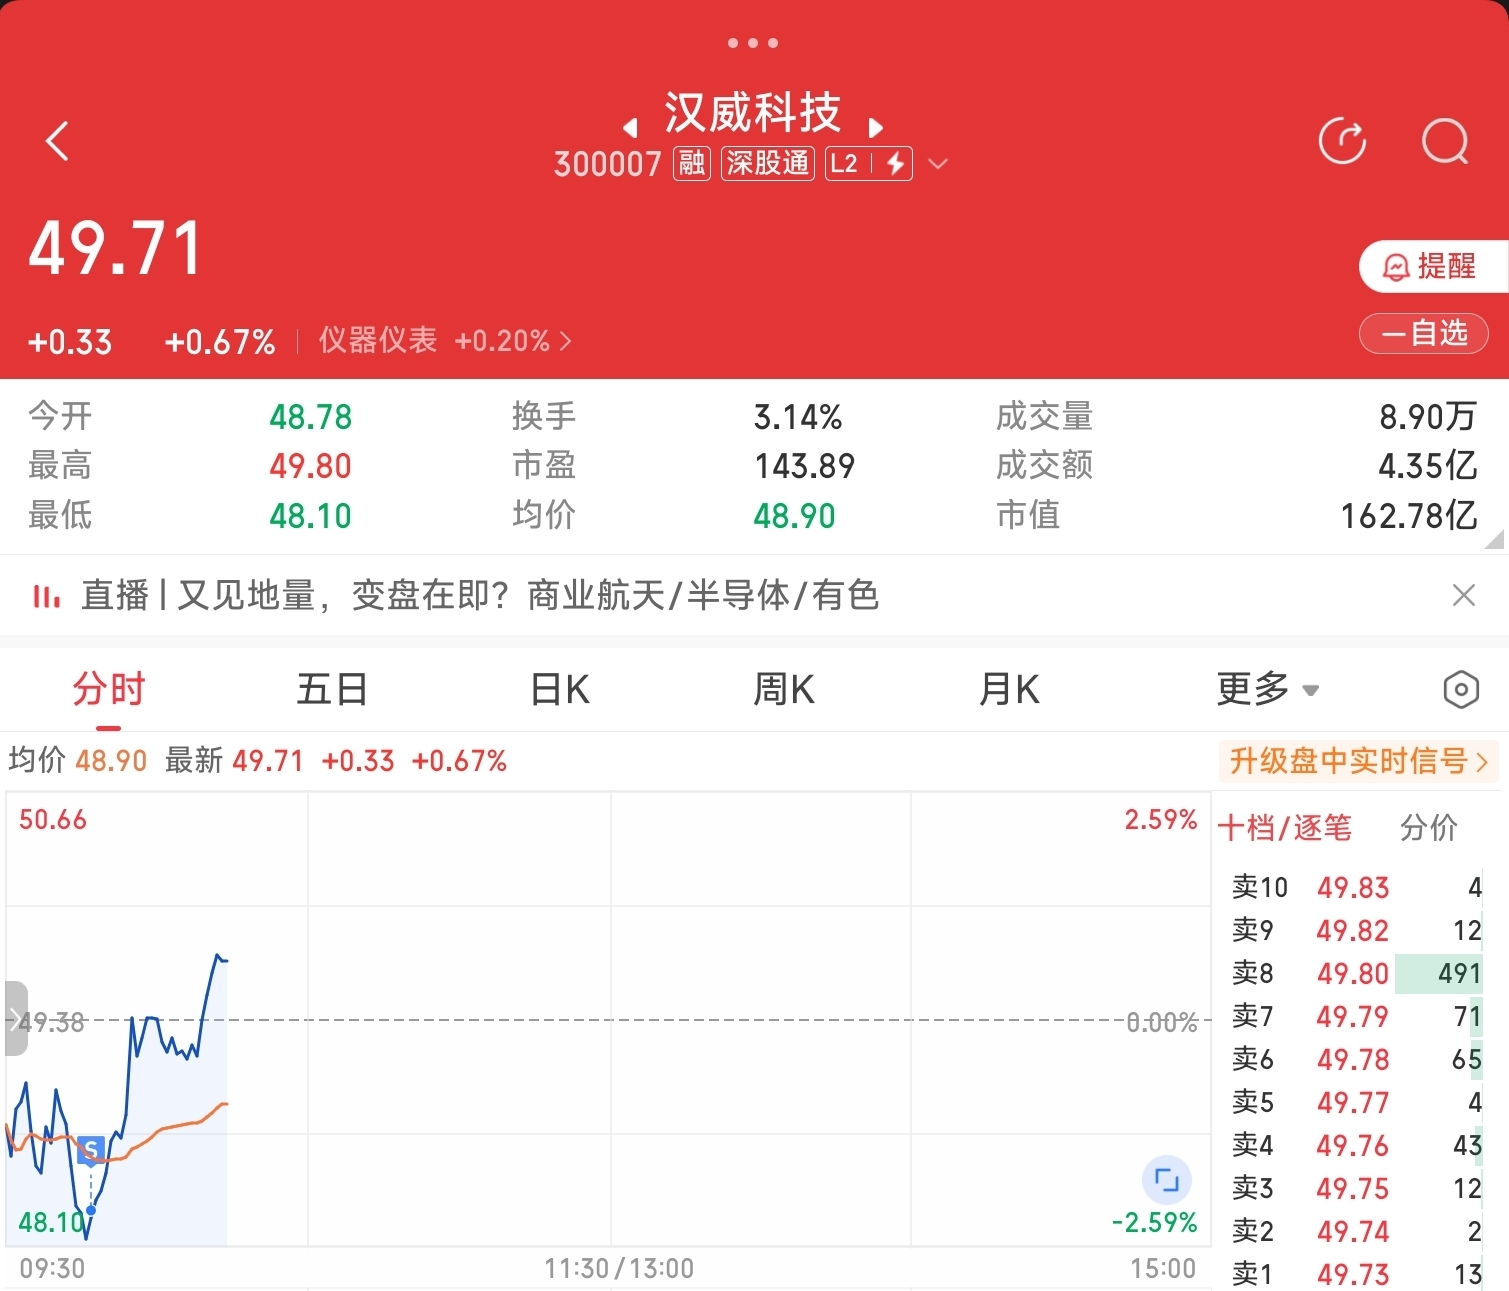Switch to 周K tab
The width and height of the screenshot is (1509, 1291).
(x=784, y=689)
